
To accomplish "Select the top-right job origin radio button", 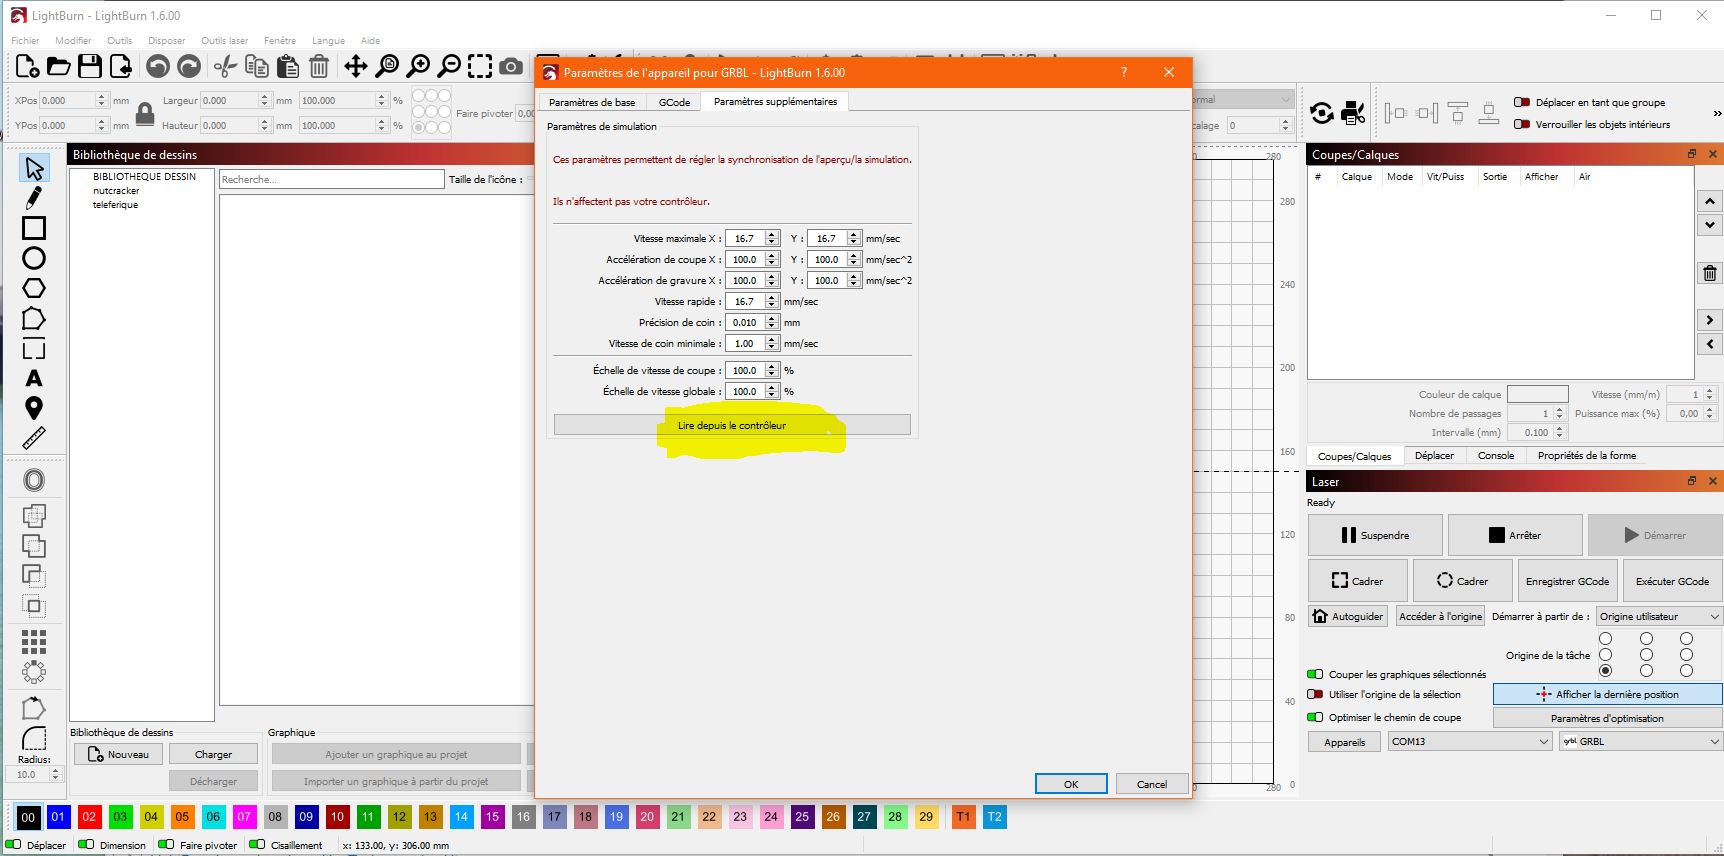I will coord(1686,638).
